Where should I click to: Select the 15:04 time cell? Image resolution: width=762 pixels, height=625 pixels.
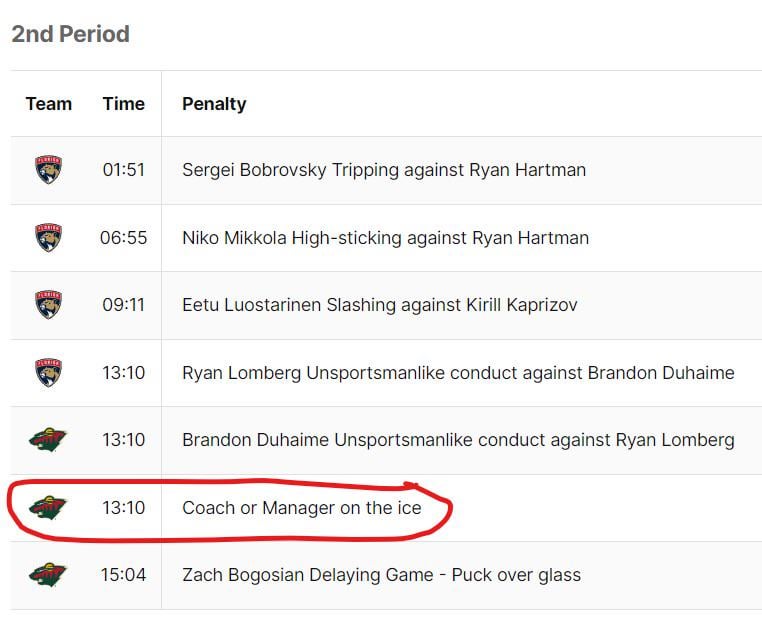tap(123, 575)
